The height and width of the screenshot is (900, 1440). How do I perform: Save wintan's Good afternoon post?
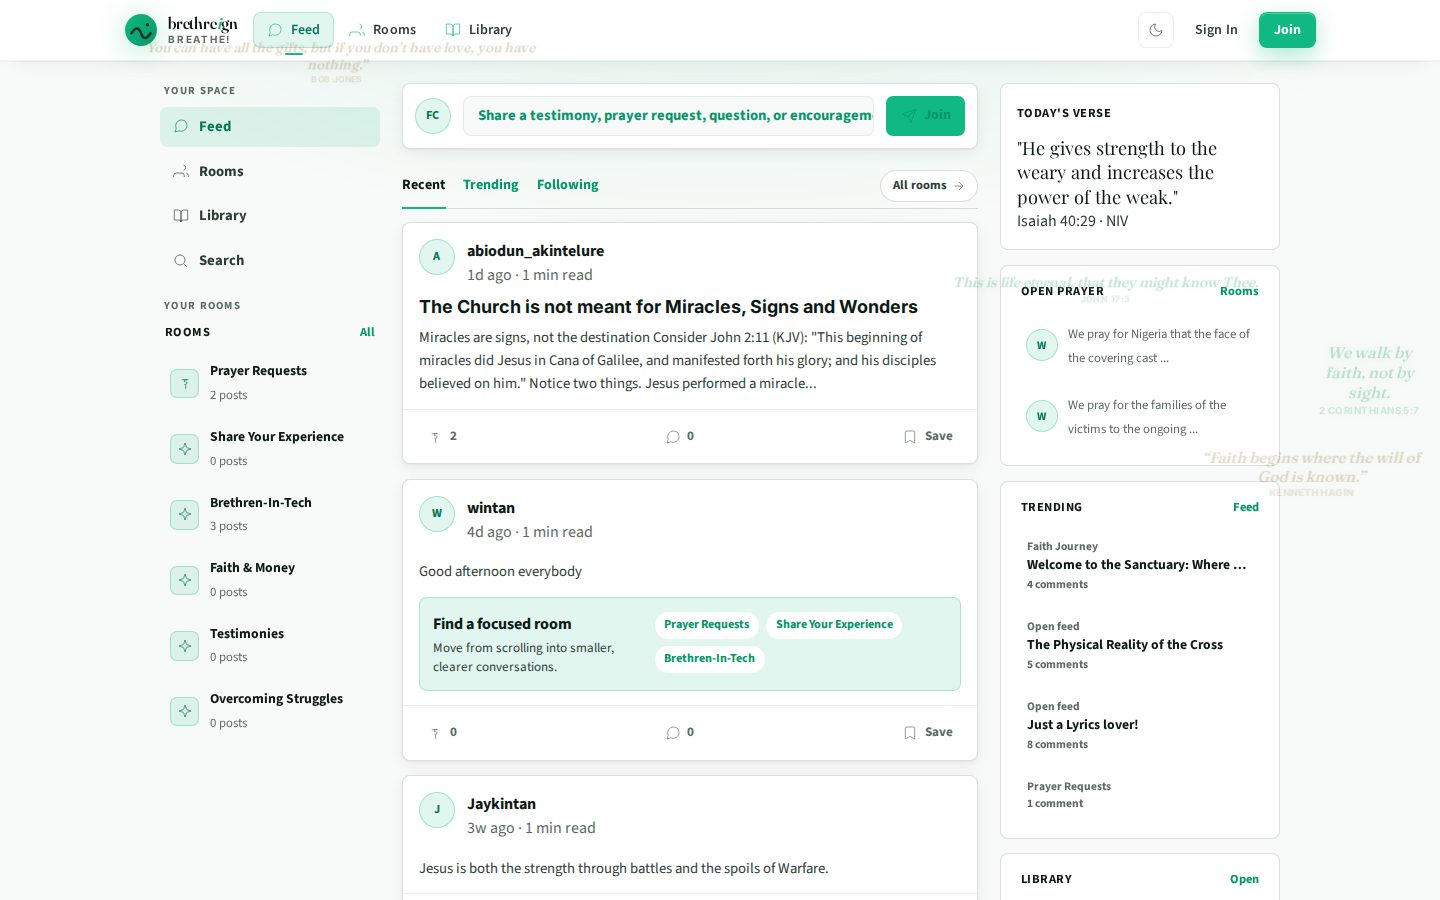click(928, 732)
